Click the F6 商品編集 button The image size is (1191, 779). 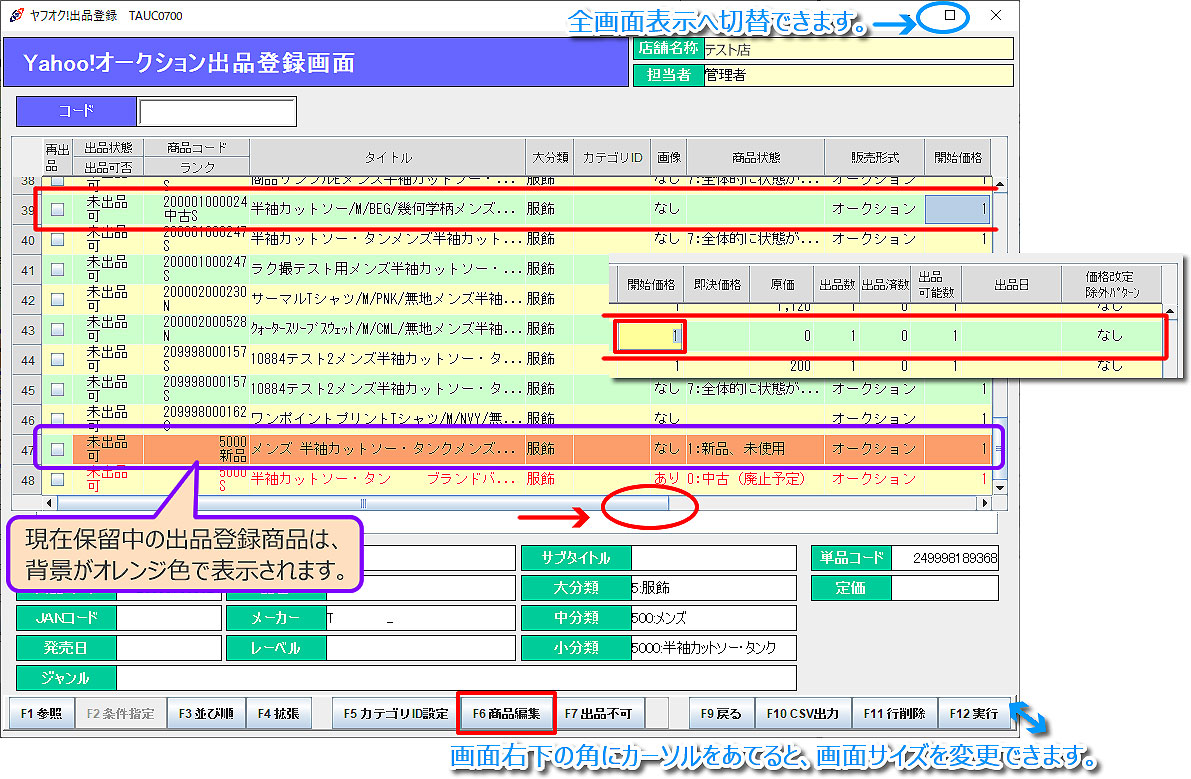[x=506, y=714]
